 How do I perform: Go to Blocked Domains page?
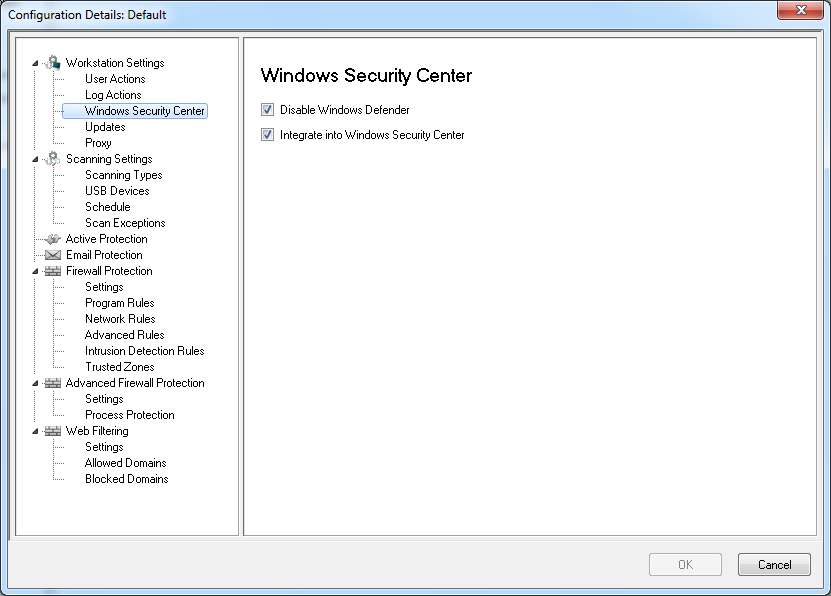[x=126, y=479]
